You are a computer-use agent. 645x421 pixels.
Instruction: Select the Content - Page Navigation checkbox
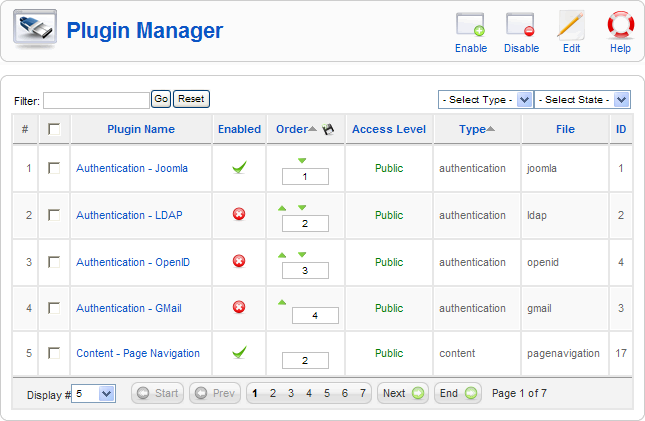[54, 353]
